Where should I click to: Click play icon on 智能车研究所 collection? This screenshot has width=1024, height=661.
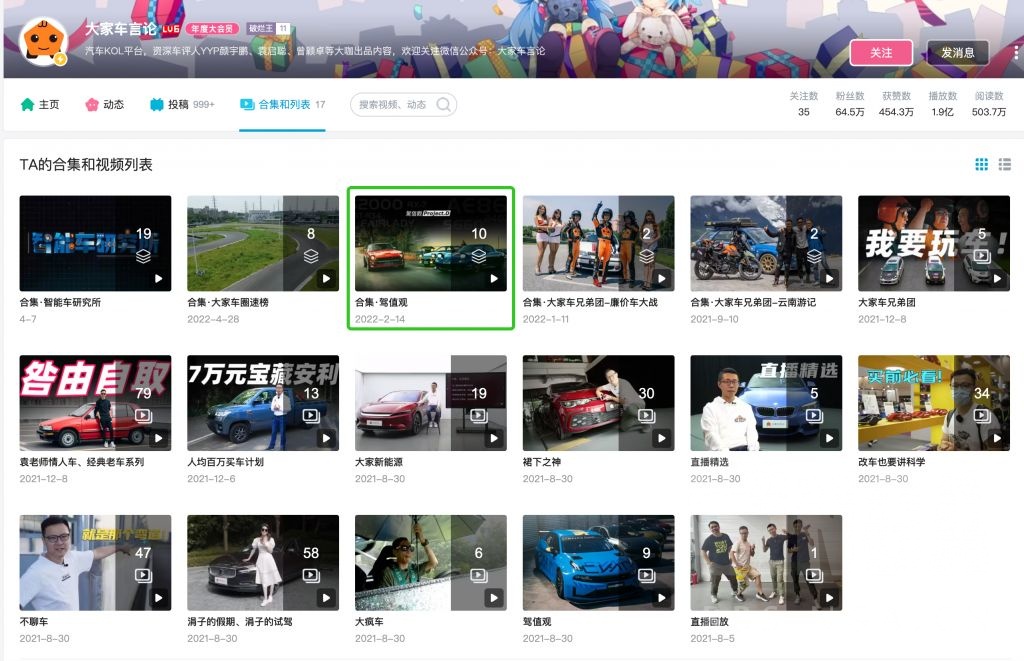pyautogui.click(x=158, y=279)
